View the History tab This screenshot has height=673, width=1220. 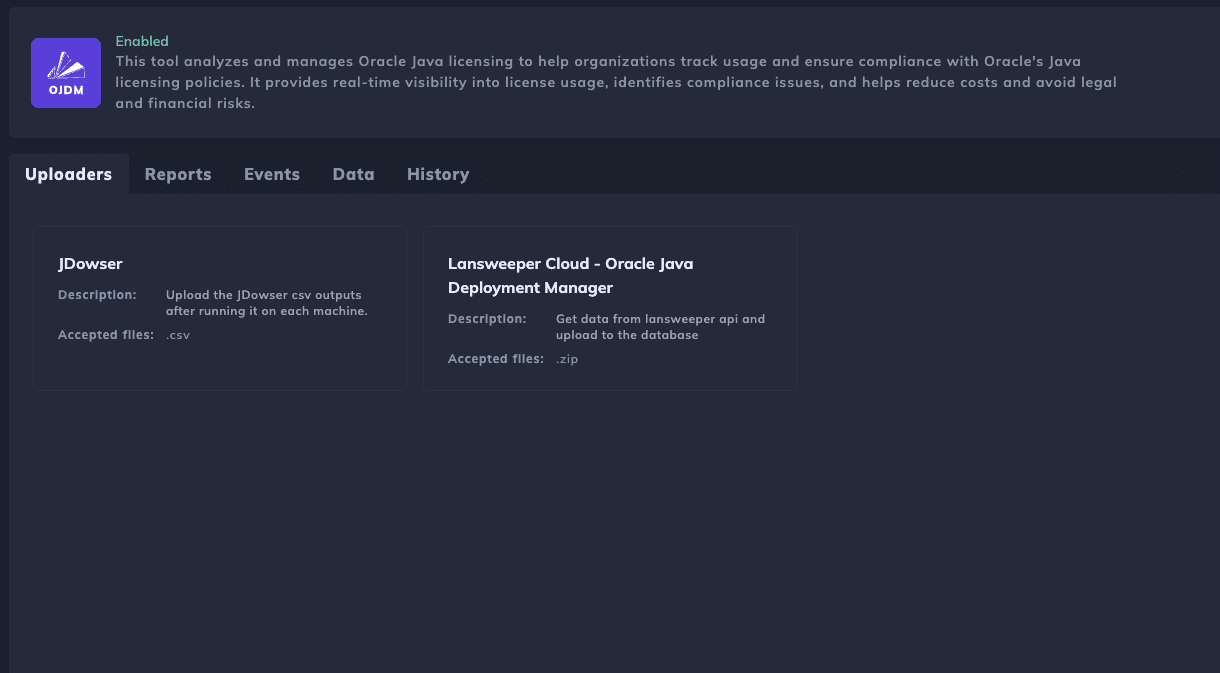[438, 174]
